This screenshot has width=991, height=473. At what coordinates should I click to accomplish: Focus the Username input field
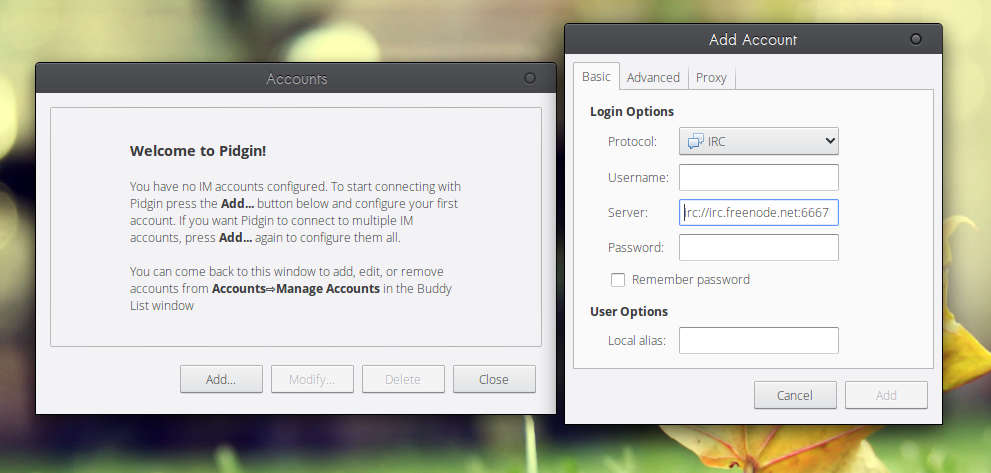coord(758,178)
